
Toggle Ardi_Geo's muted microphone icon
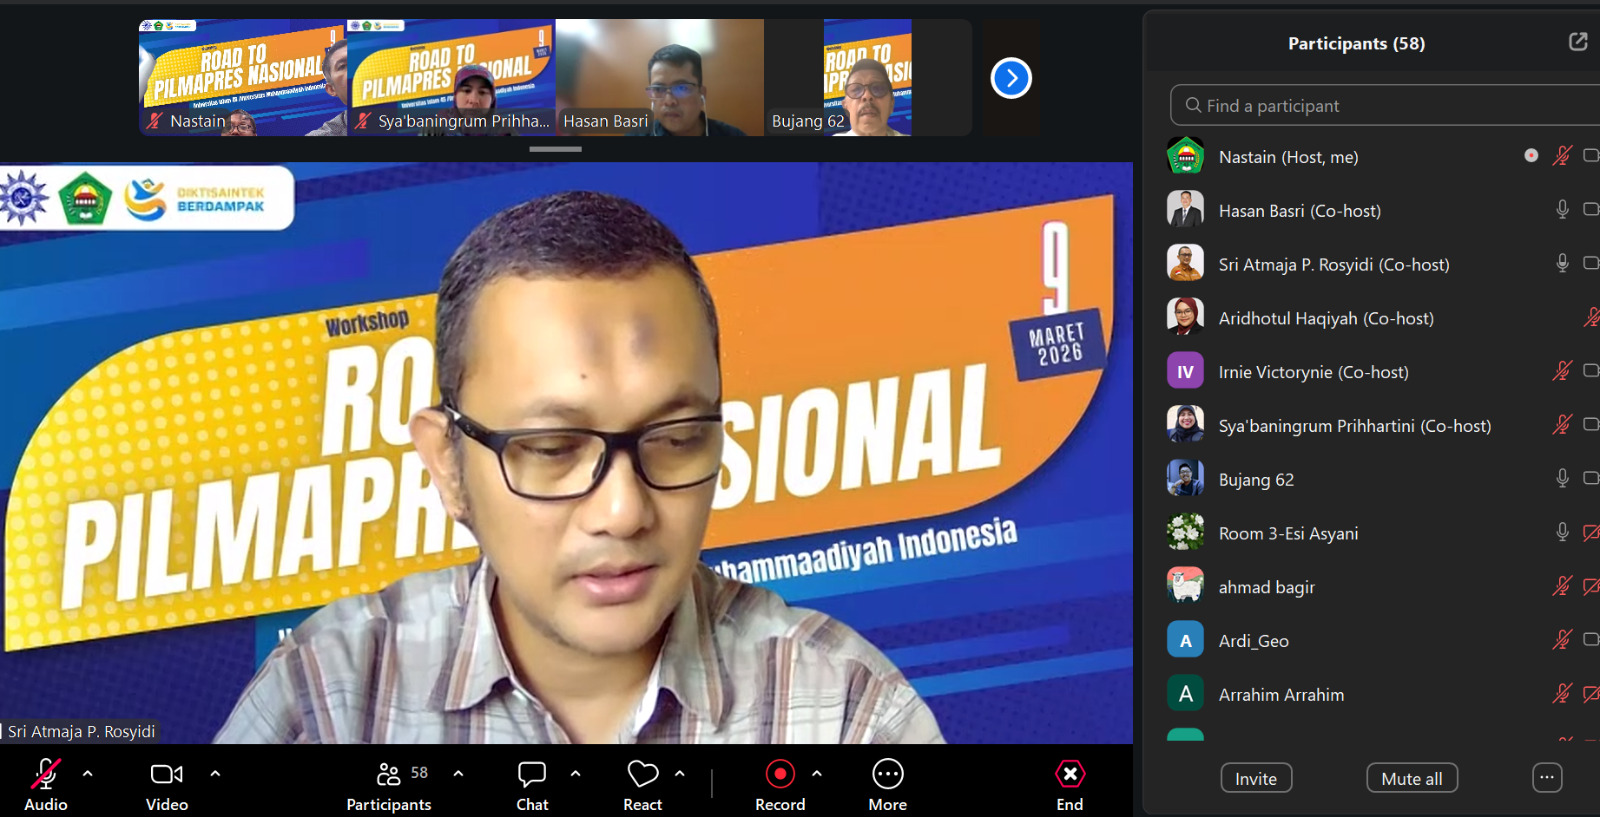click(x=1562, y=640)
